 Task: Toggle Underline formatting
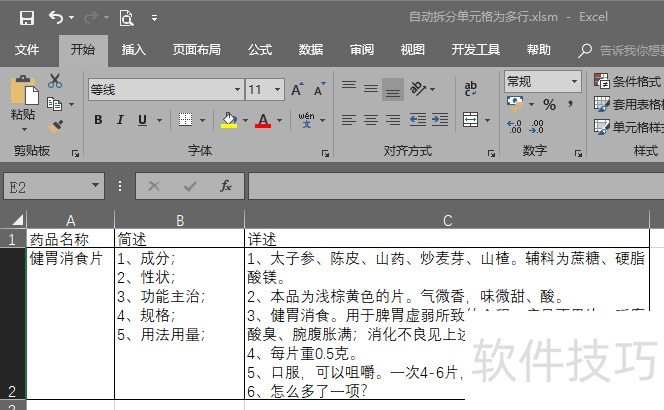[142, 120]
